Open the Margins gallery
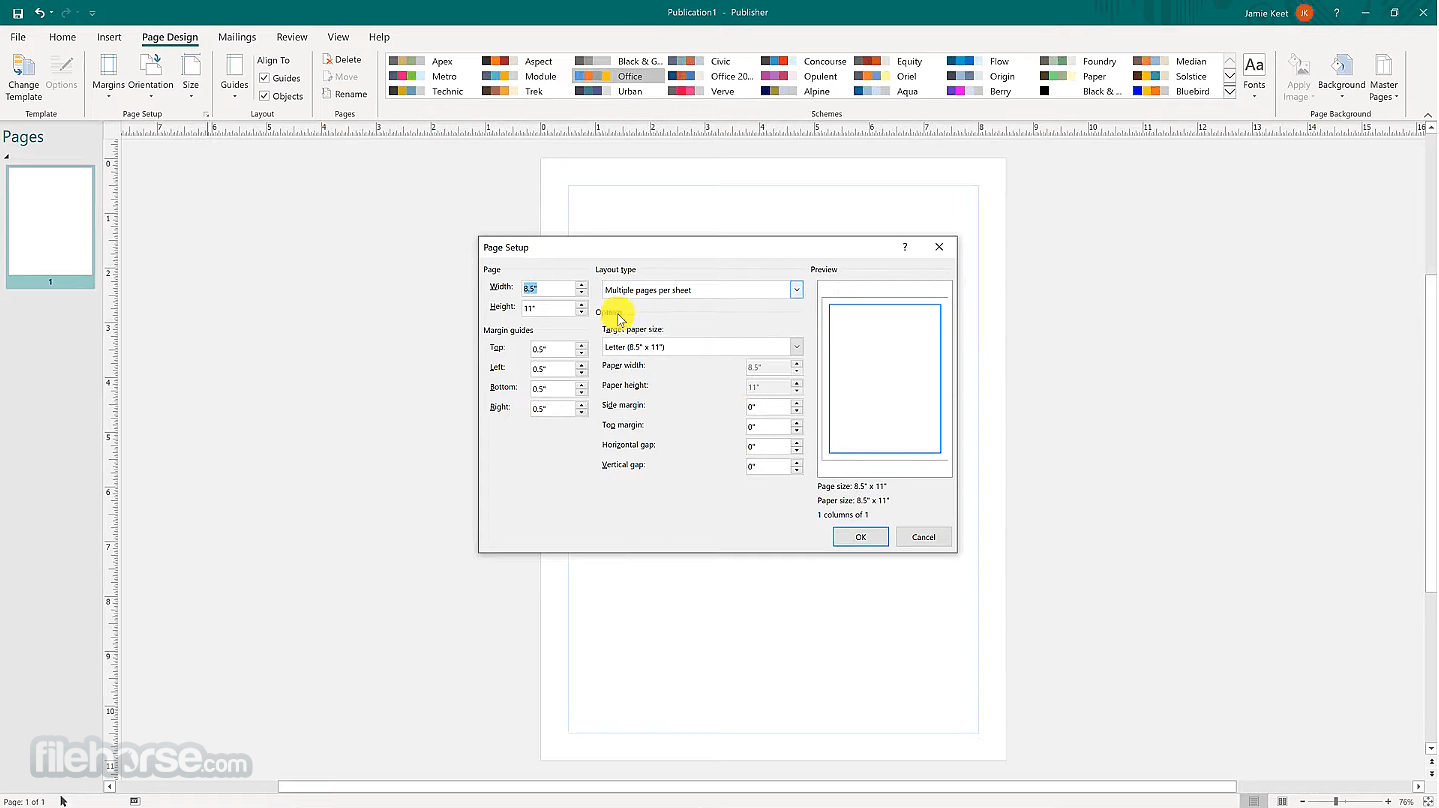Image resolution: width=1439 pixels, height=808 pixels. click(x=109, y=78)
